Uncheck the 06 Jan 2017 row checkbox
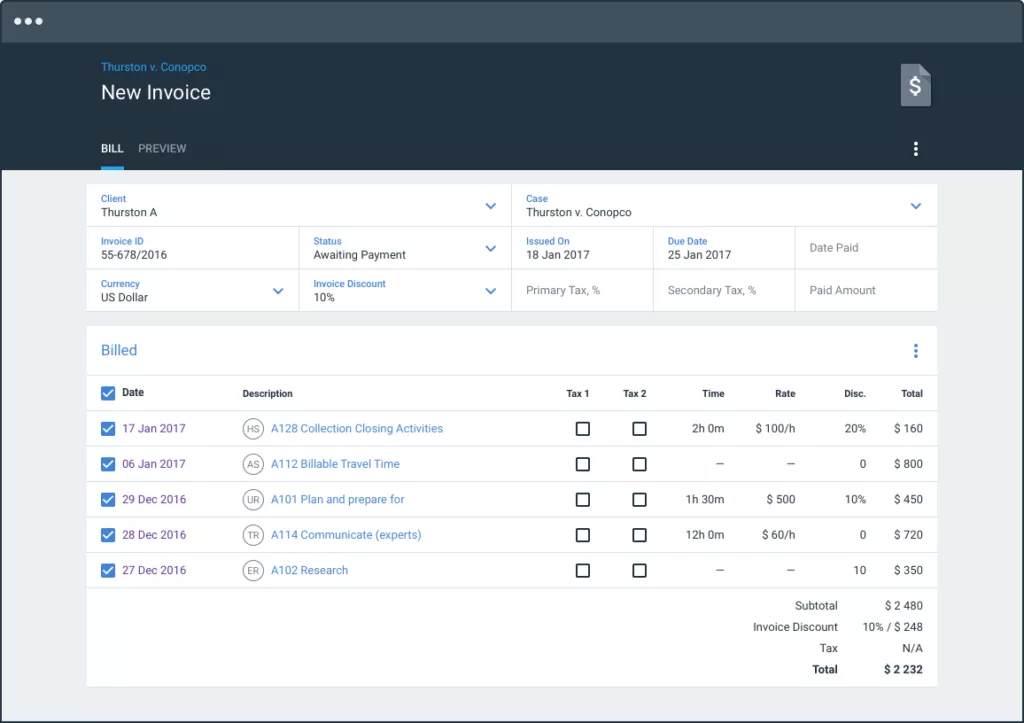Viewport: 1024px width, 723px height. [108, 464]
